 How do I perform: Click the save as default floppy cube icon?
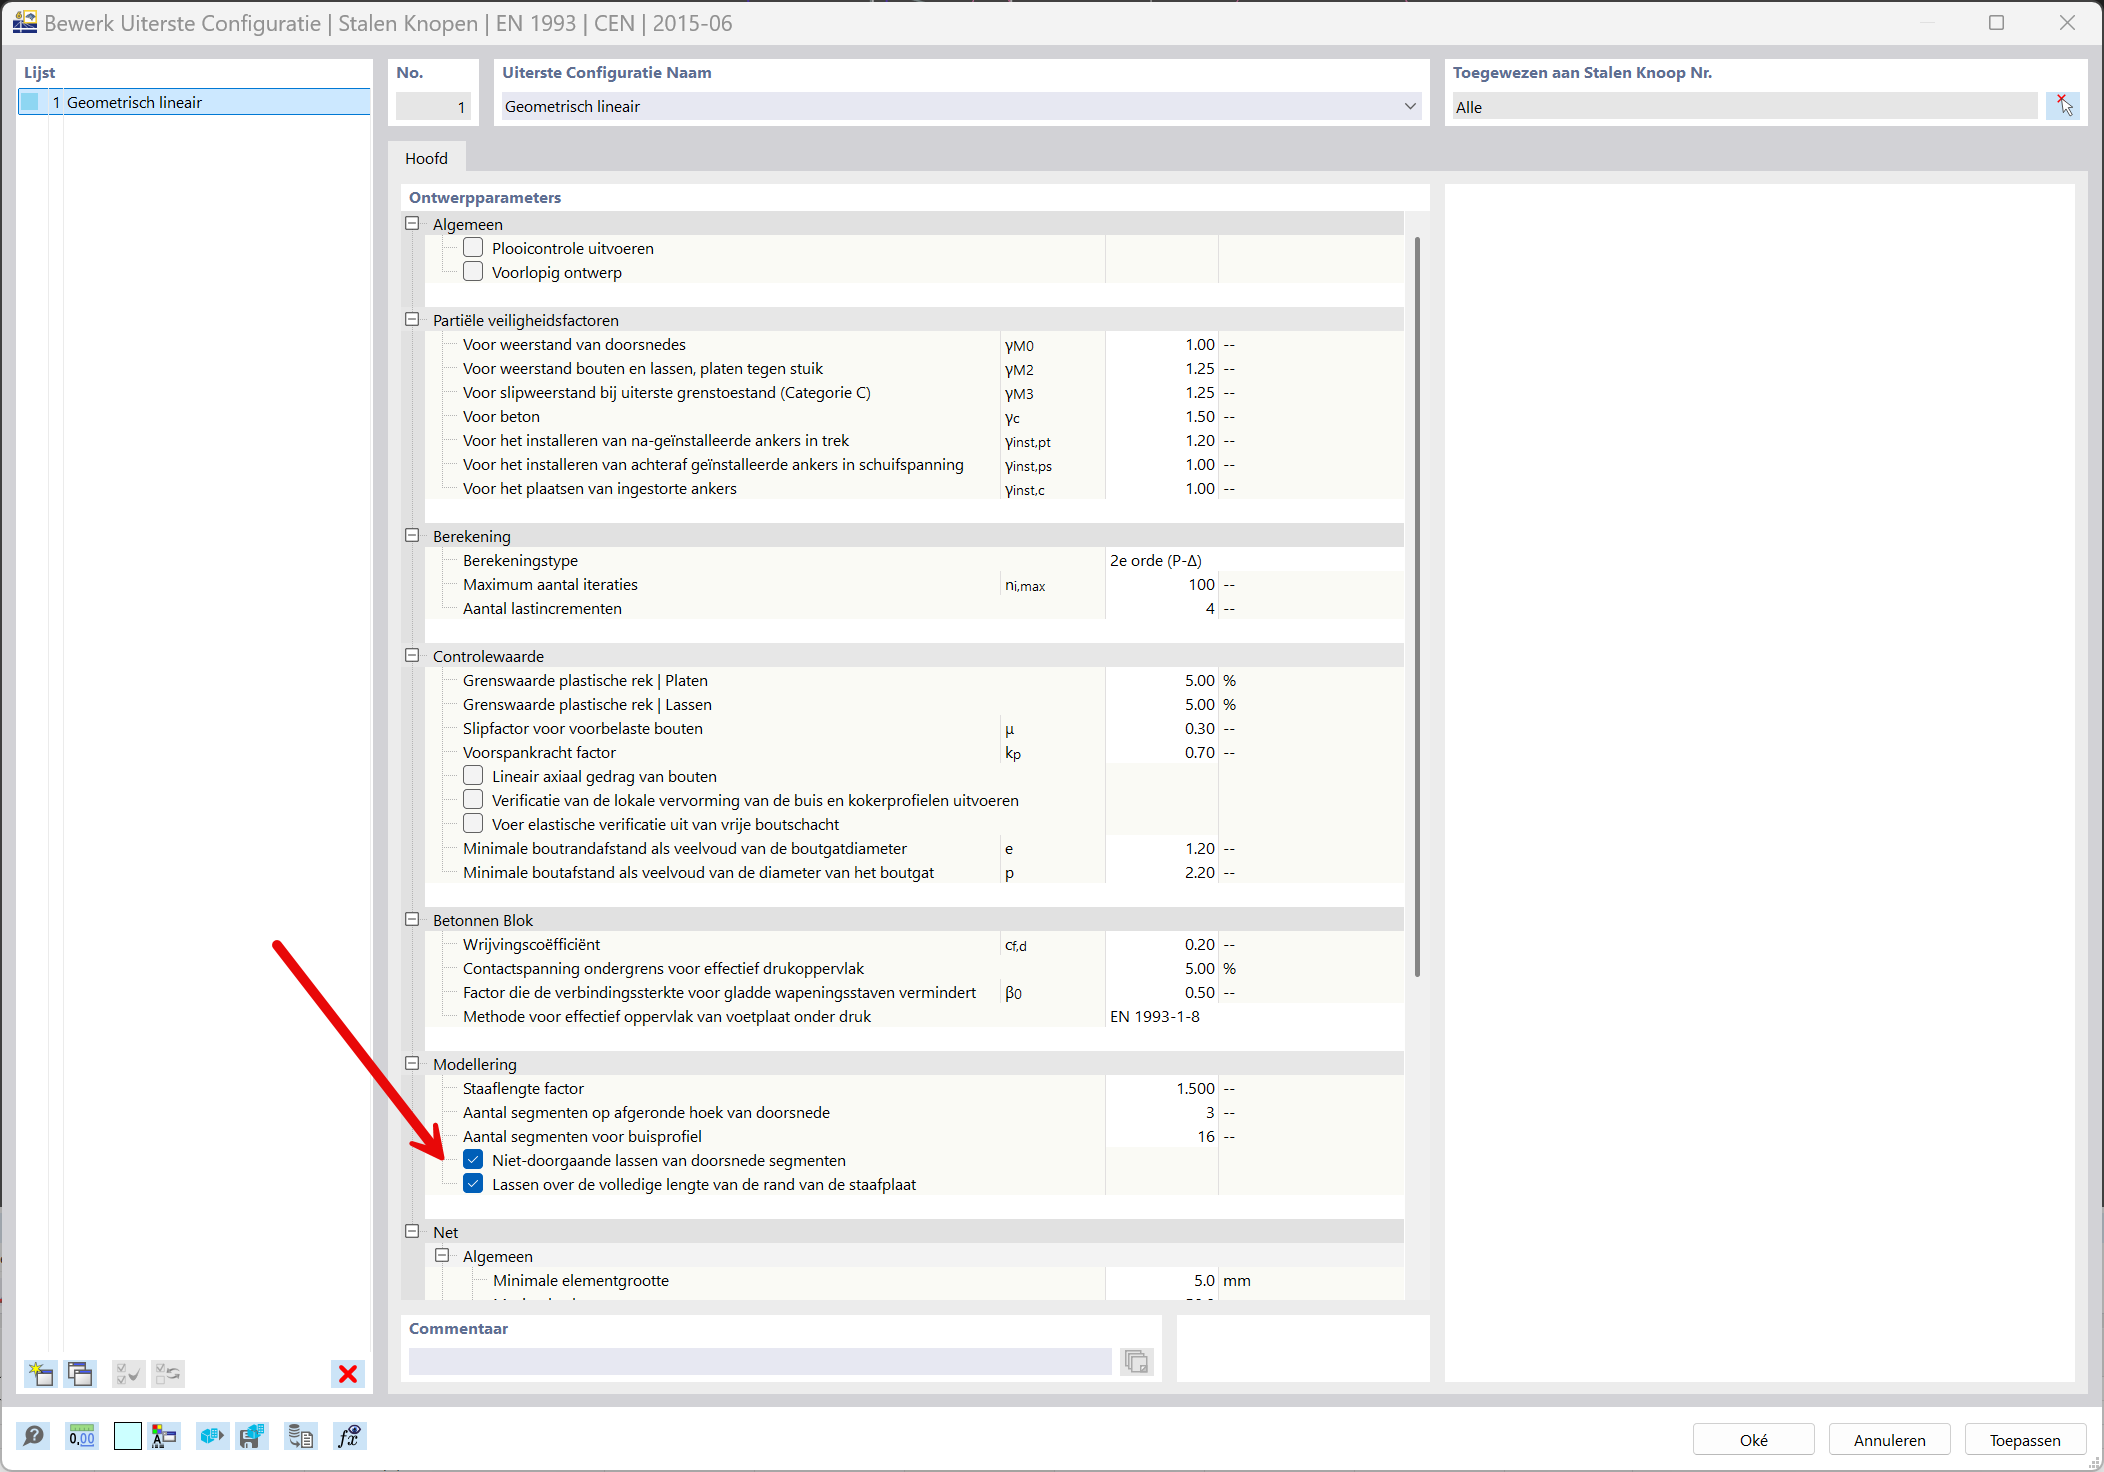tap(252, 1437)
